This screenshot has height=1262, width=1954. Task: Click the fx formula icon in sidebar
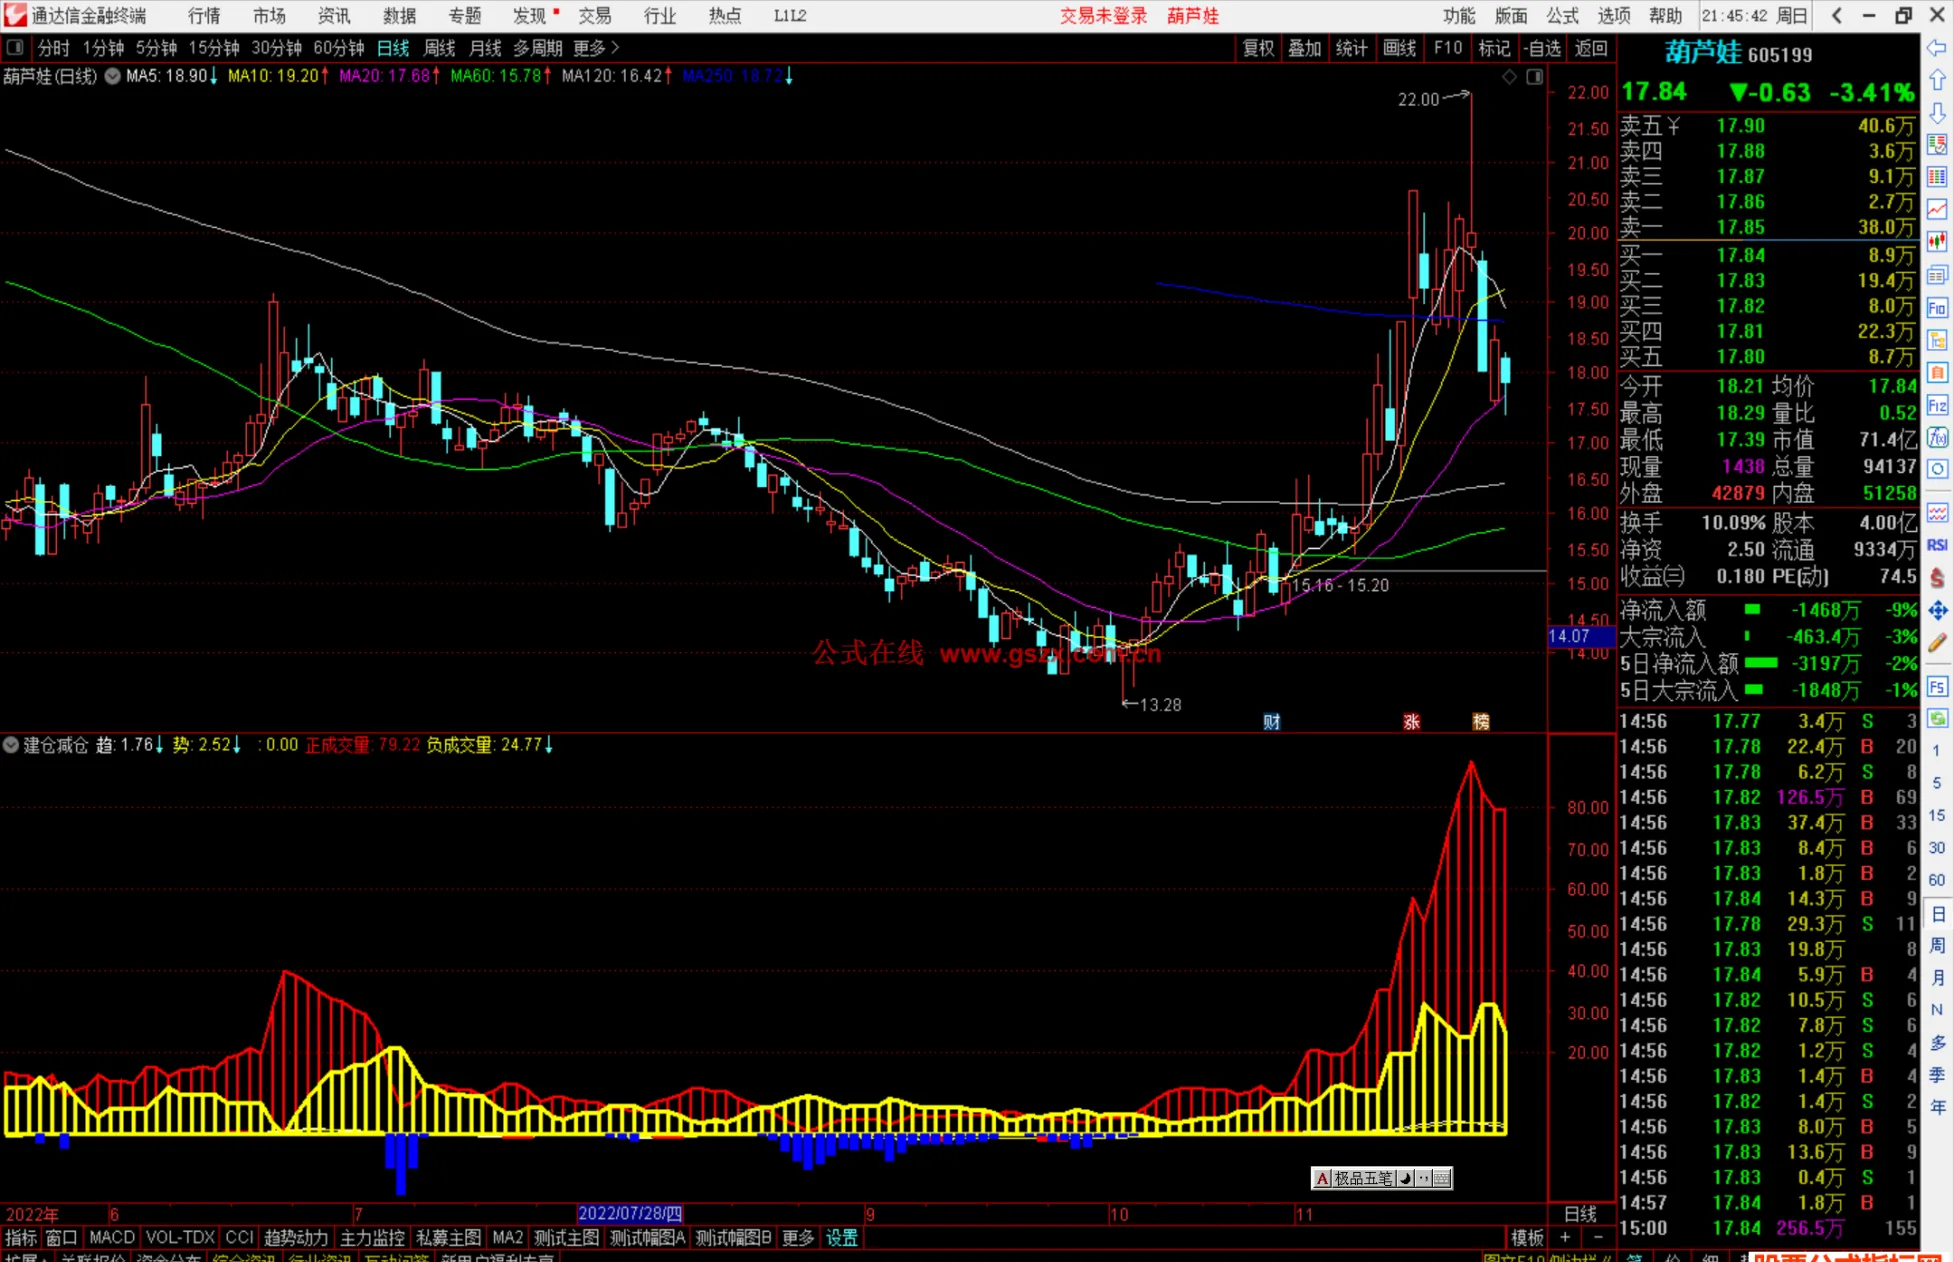click(x=1937, y=437)
